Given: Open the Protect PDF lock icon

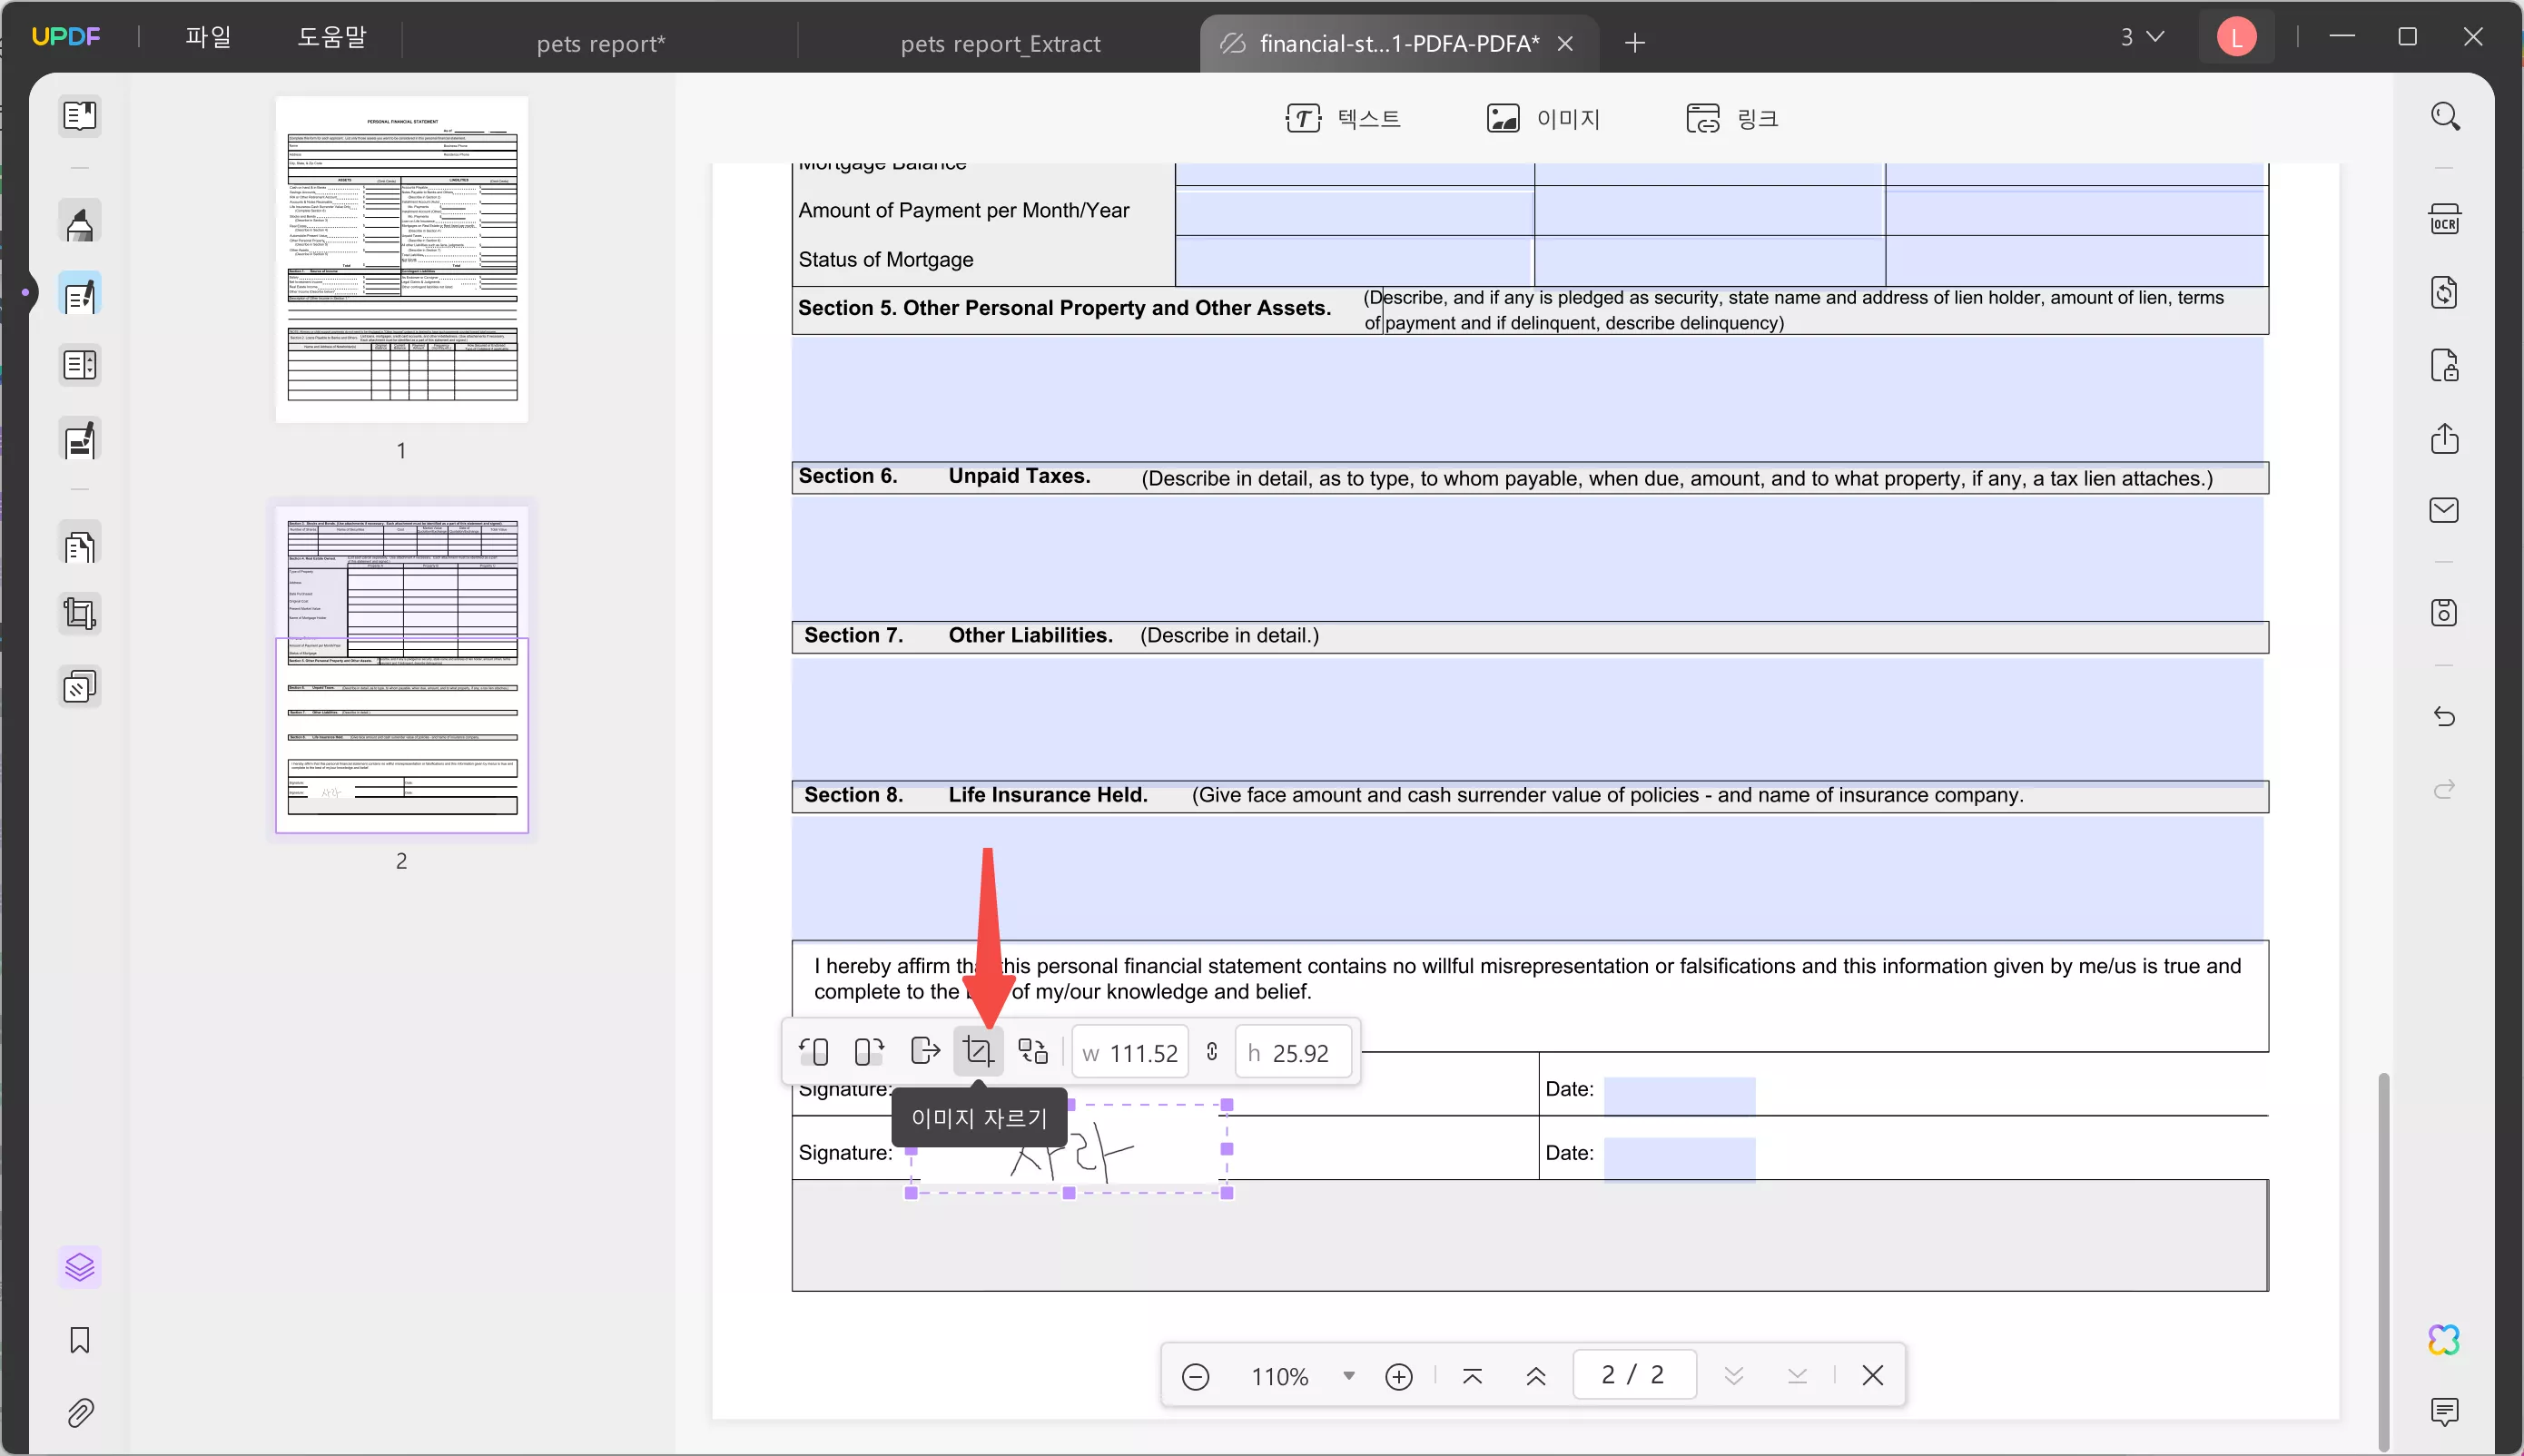Looking at the screenshot, I should [2445, 366].
